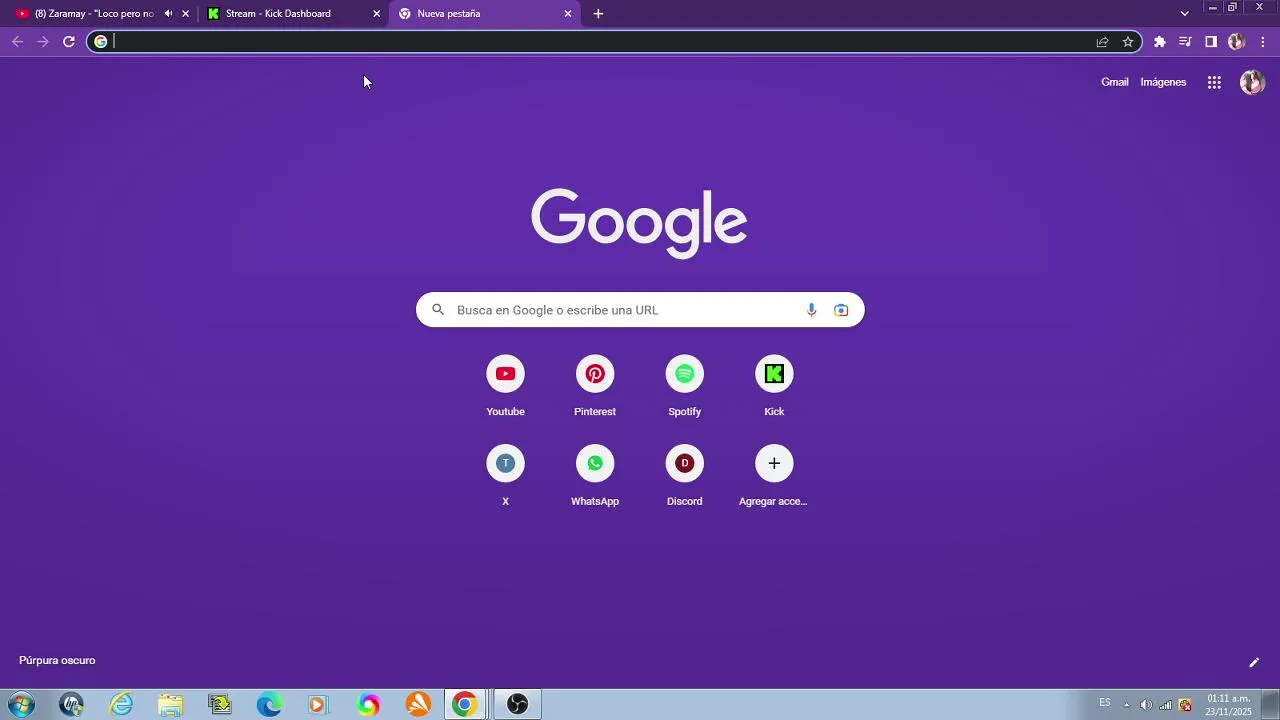Screen dimensions: 1280x720
Task: Close the Nueva pestaña tab
Action: tap(568, 14)
